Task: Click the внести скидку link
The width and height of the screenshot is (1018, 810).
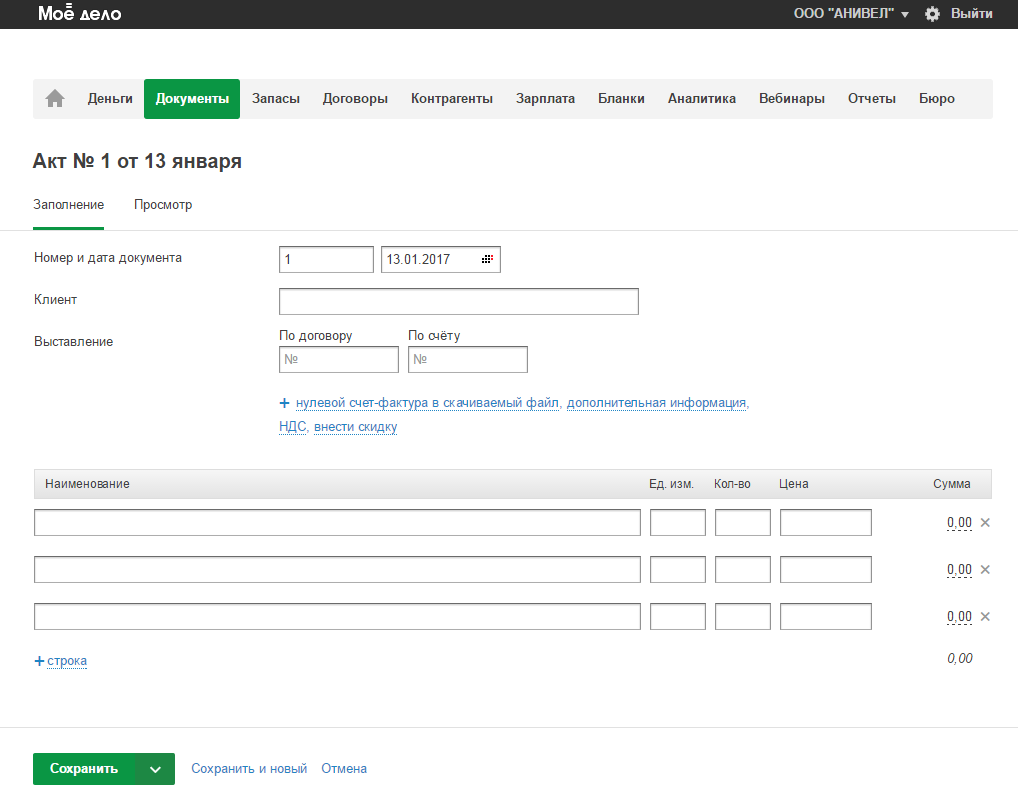Action: [x=356, y=427]
